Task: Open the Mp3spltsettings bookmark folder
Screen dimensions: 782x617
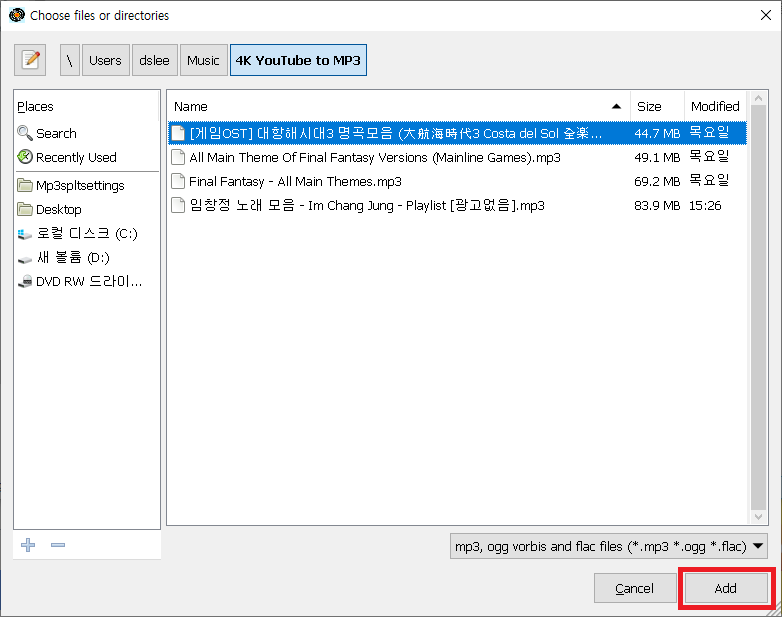Action: (x=80, y=185)
